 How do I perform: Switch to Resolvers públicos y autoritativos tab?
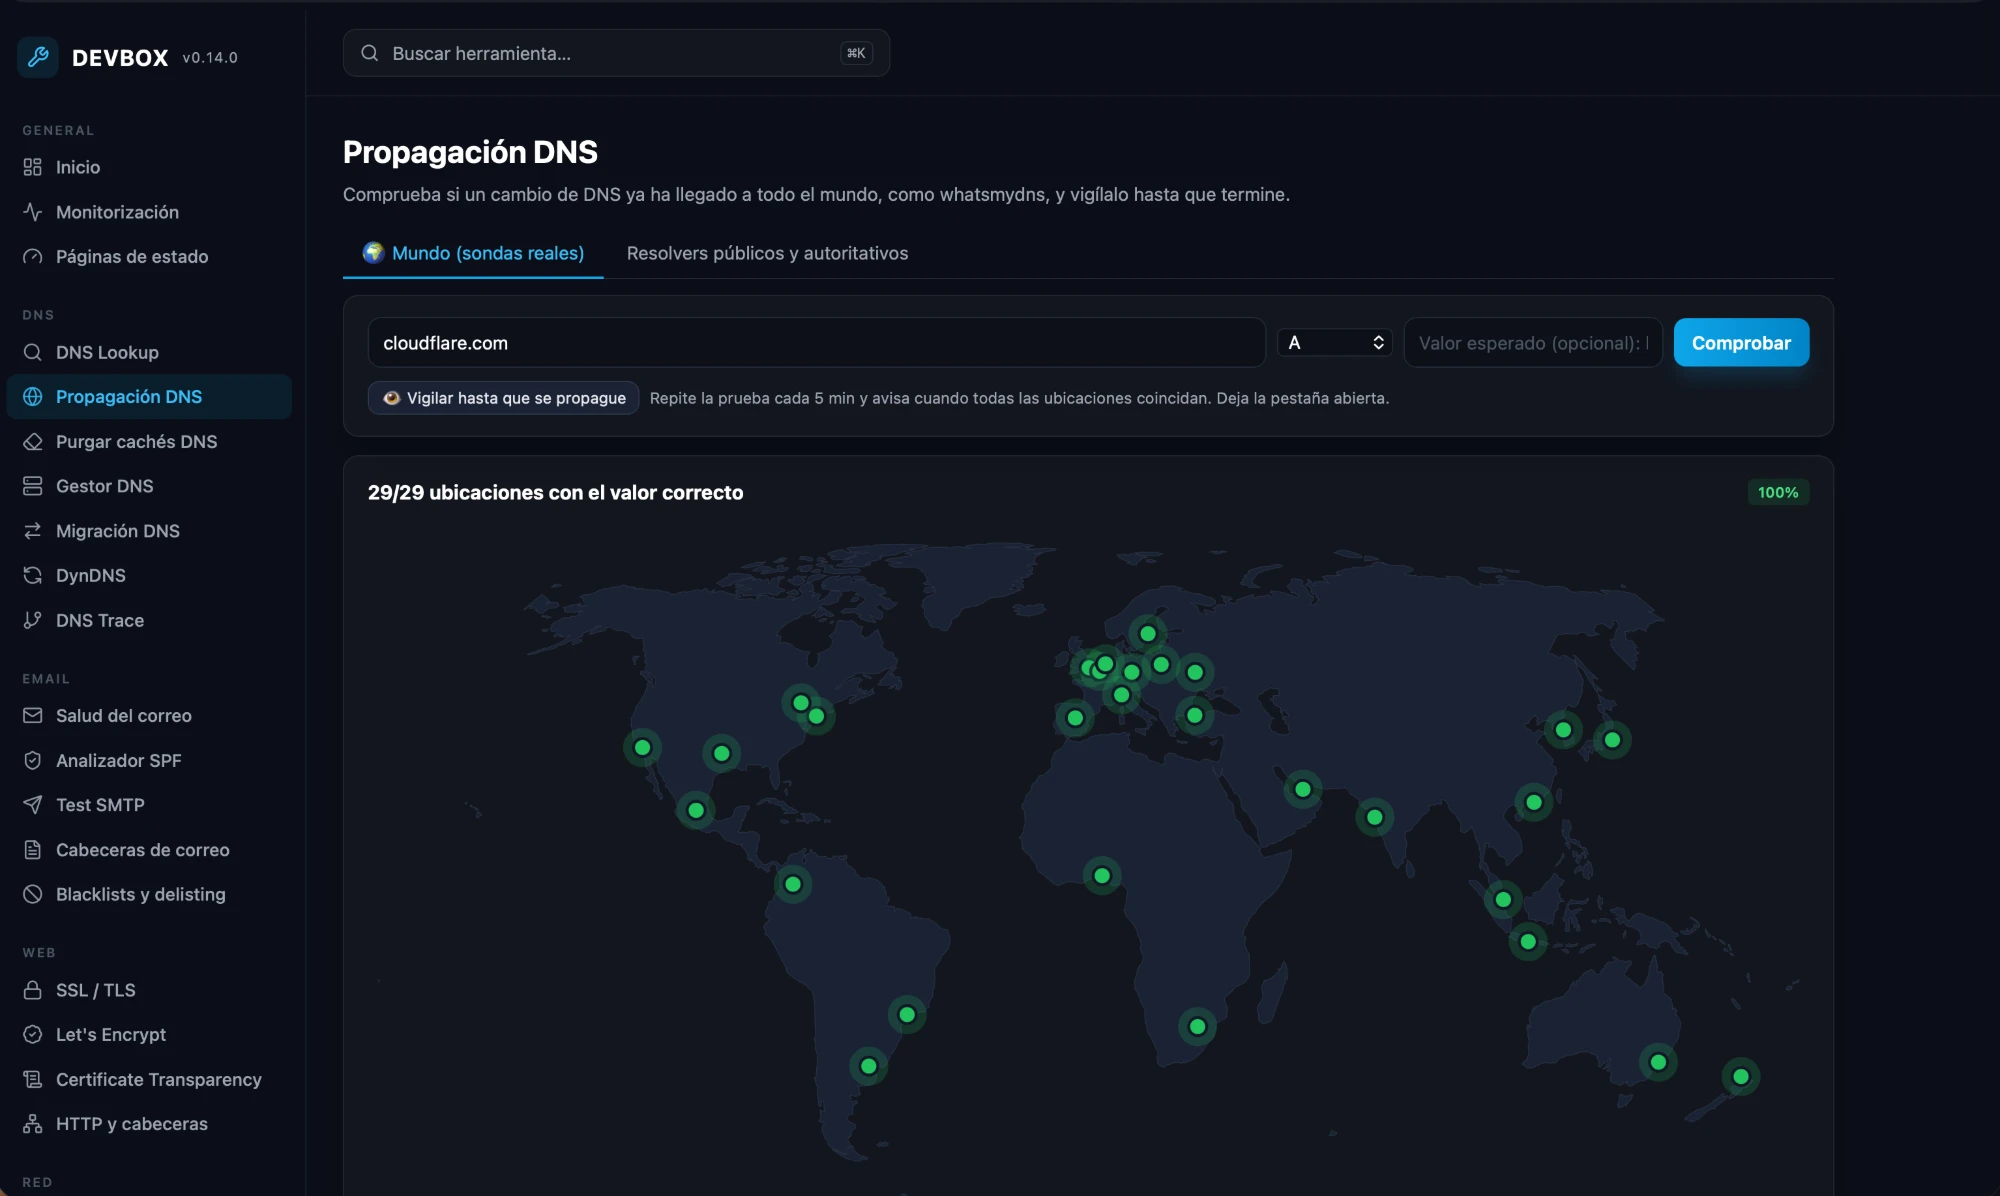coord(767,253)
